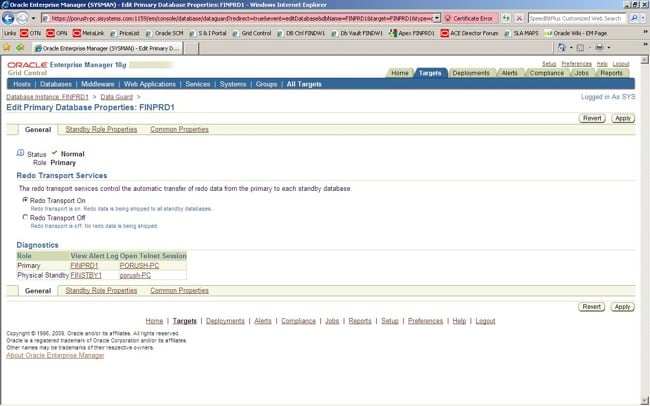Expand the favorites bar overflow chevron
The image size is (650, 406).
click(x=645, y=32)
